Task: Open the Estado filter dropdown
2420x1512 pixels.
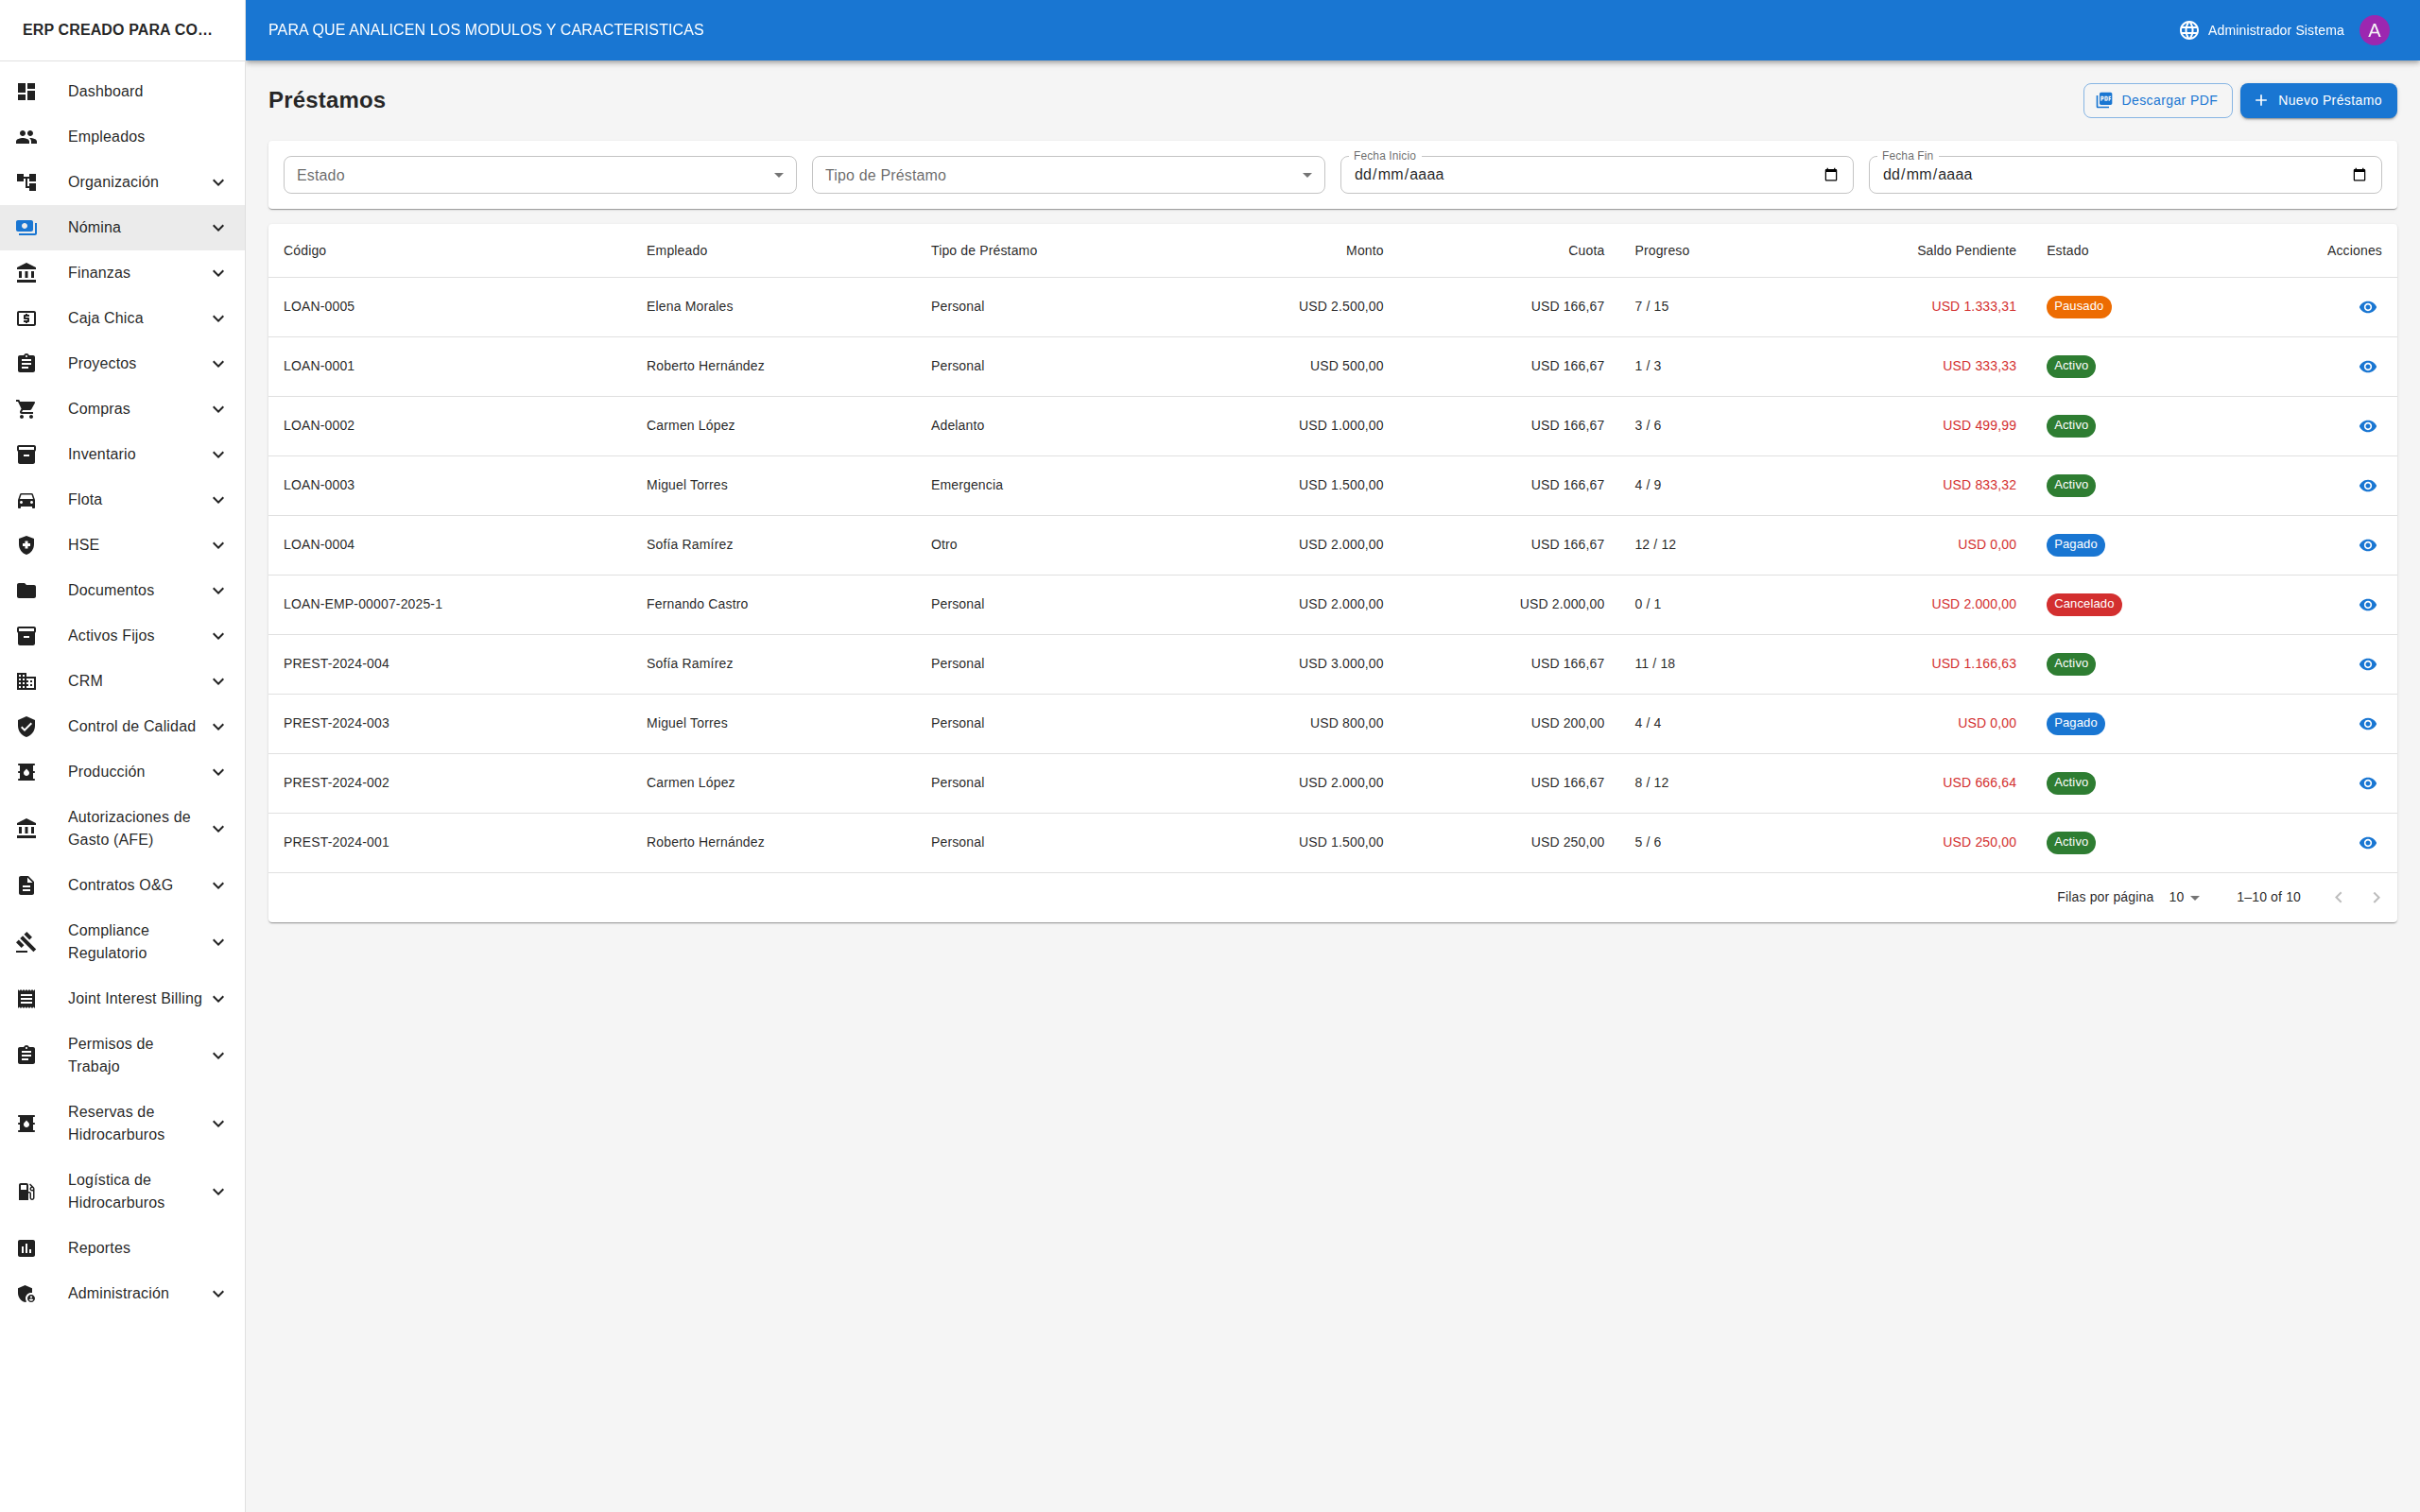Action: (539, 175)
